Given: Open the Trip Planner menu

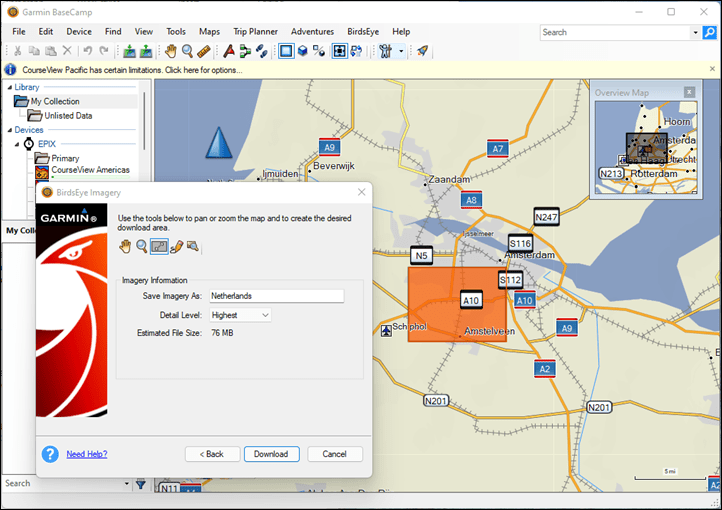Looking at the screenshot, I should click(x=255, y=31).
